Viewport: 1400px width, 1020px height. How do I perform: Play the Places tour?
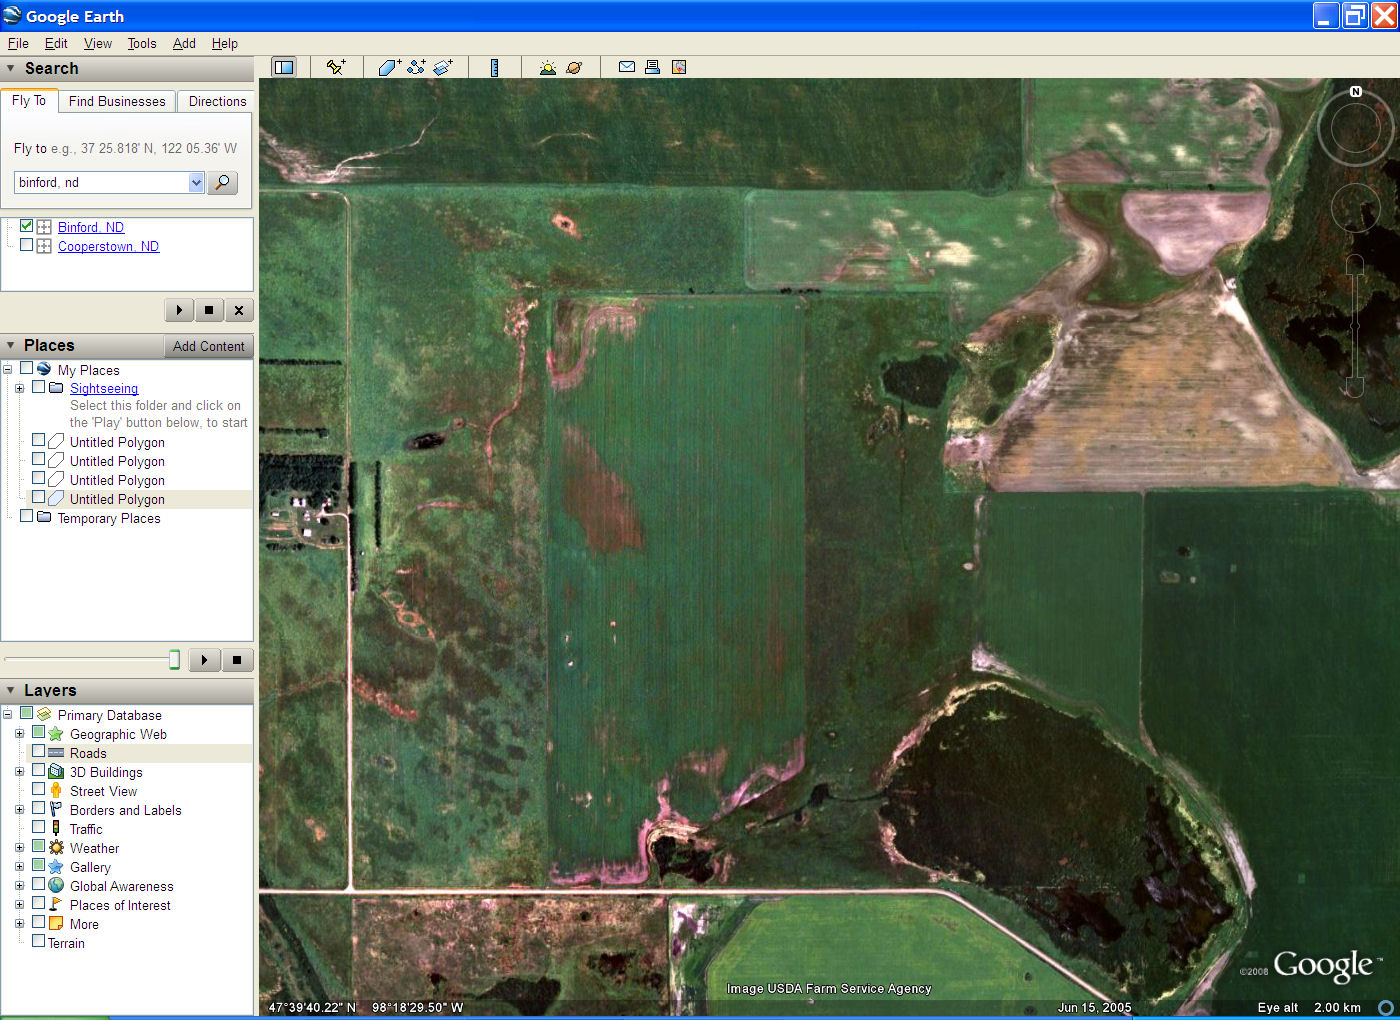pos(204,660)
